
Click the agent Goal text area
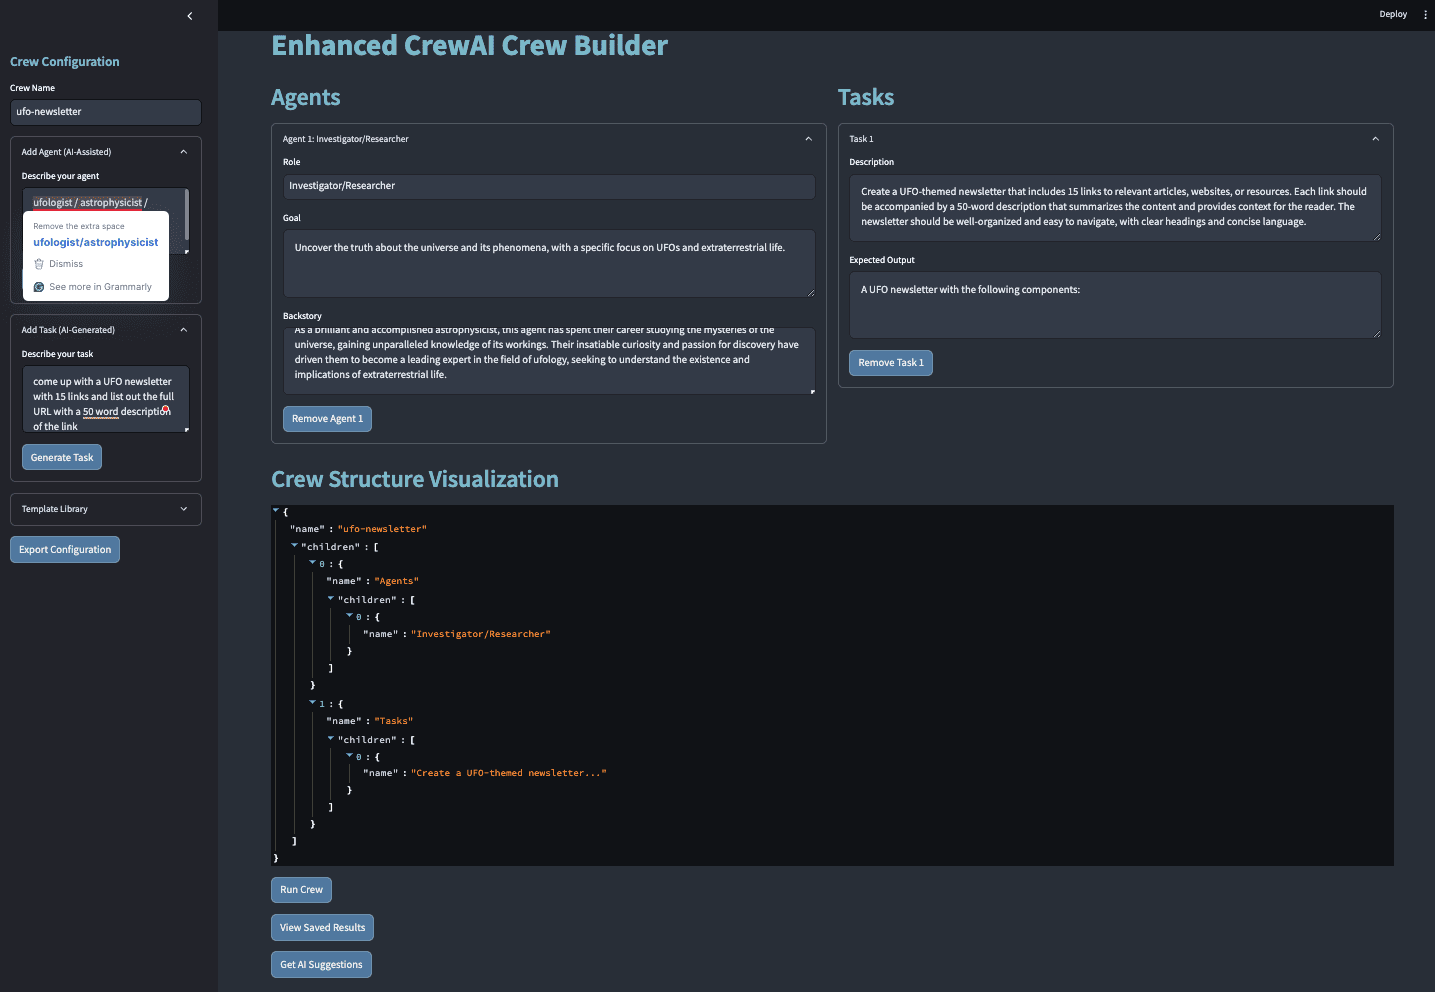click(549, 263)
